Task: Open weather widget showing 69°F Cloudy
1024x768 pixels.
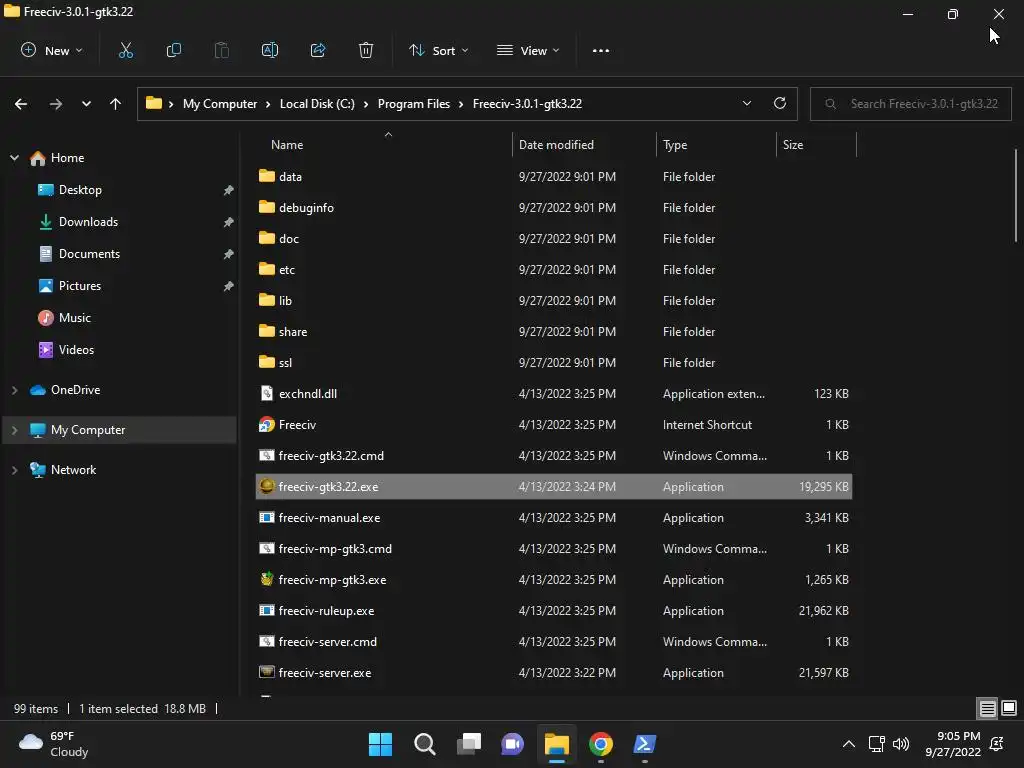Action: coord(54,744)
